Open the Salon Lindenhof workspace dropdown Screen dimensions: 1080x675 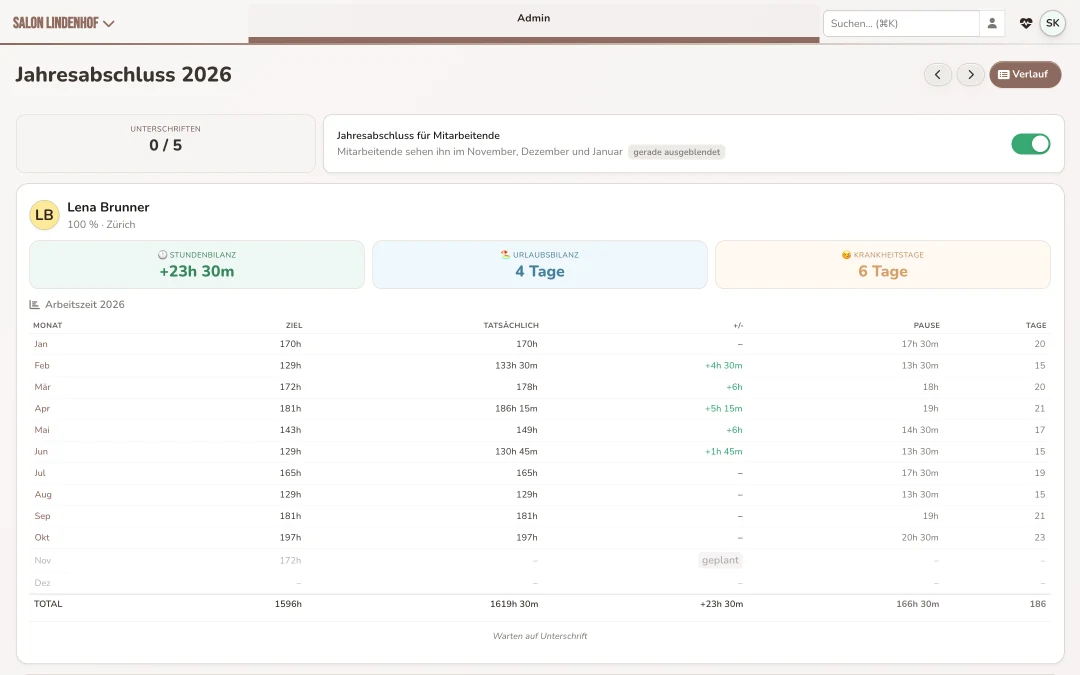pos(63,23)
